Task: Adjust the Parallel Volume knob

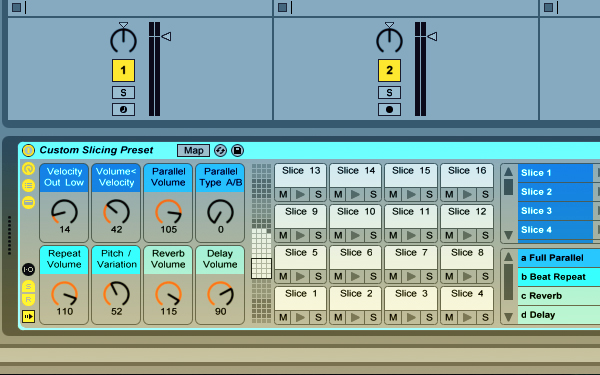Action: coord(168,212)
